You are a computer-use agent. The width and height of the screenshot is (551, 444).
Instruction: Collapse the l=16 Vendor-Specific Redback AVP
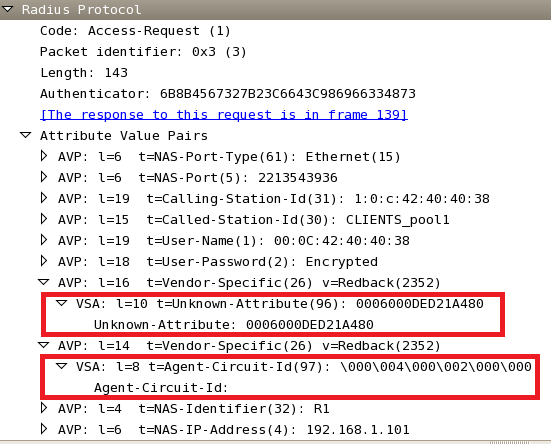(x=44, y=282)
